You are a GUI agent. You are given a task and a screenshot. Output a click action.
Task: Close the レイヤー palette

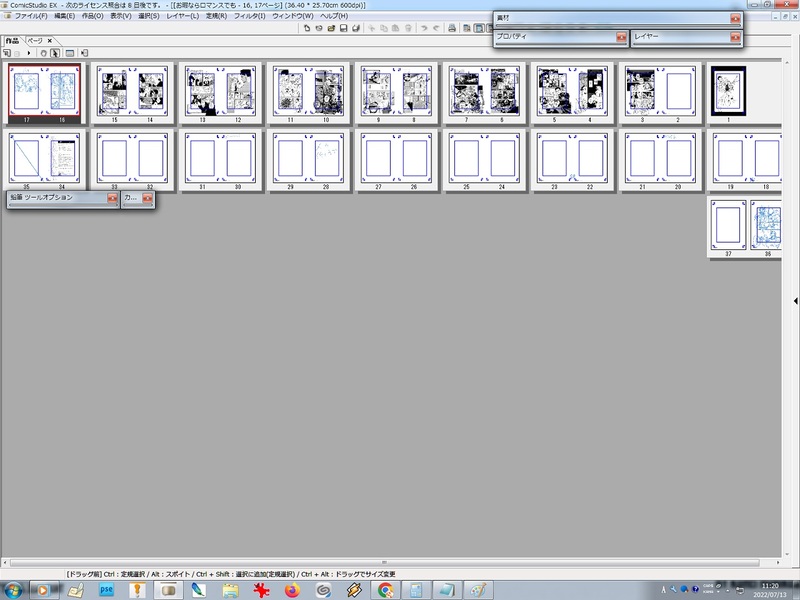[735, 37]
